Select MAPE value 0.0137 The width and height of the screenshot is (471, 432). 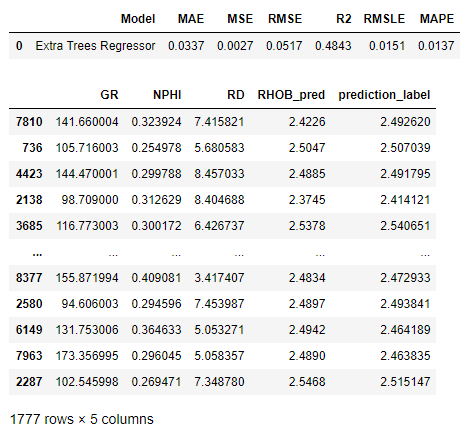(x=436, y=46)
